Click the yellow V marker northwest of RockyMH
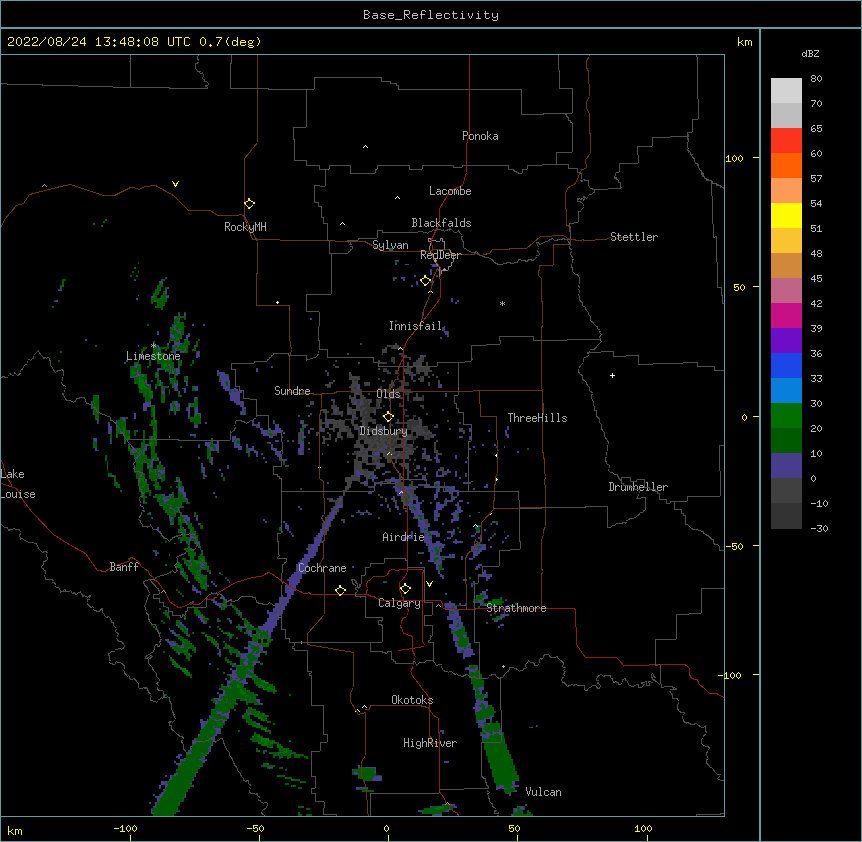The image size is (862, 842). click(175, 184)
